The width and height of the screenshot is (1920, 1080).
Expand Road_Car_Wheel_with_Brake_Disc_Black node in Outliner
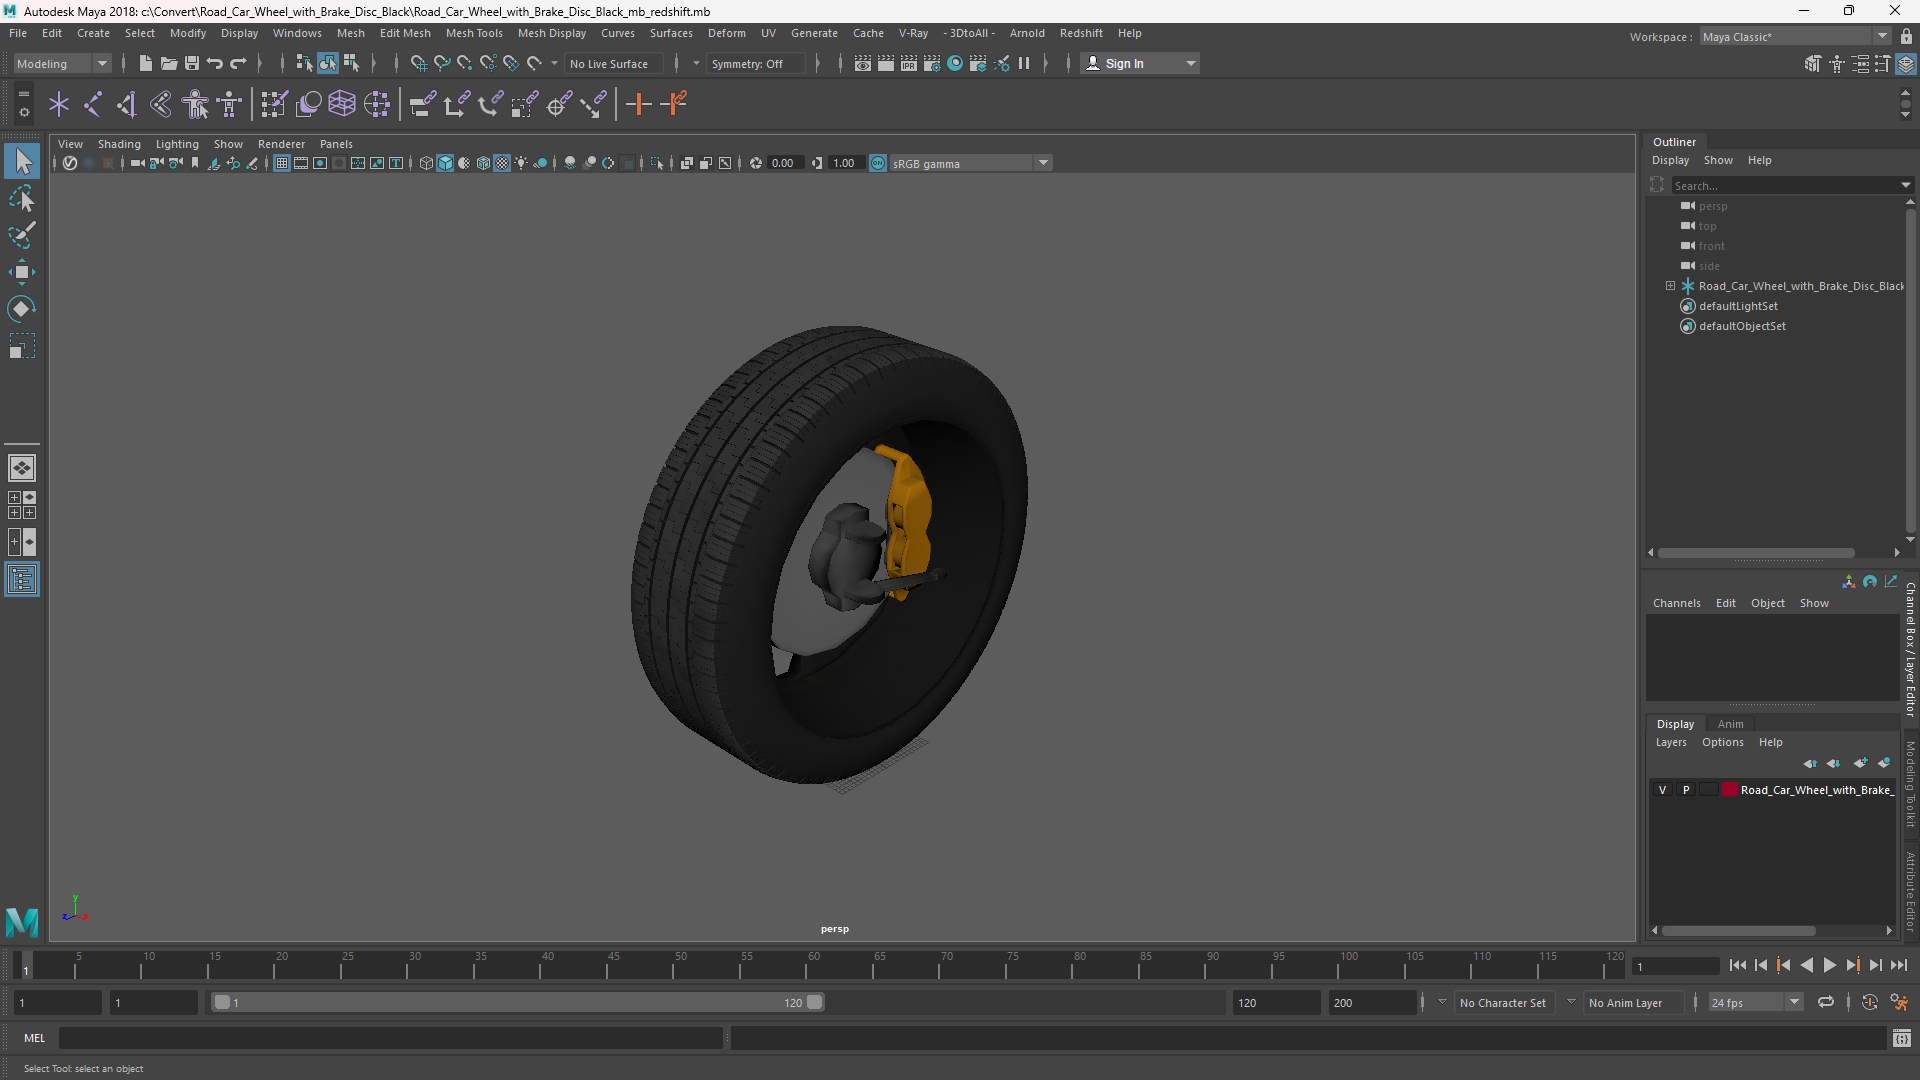(x=1670, y=286)
